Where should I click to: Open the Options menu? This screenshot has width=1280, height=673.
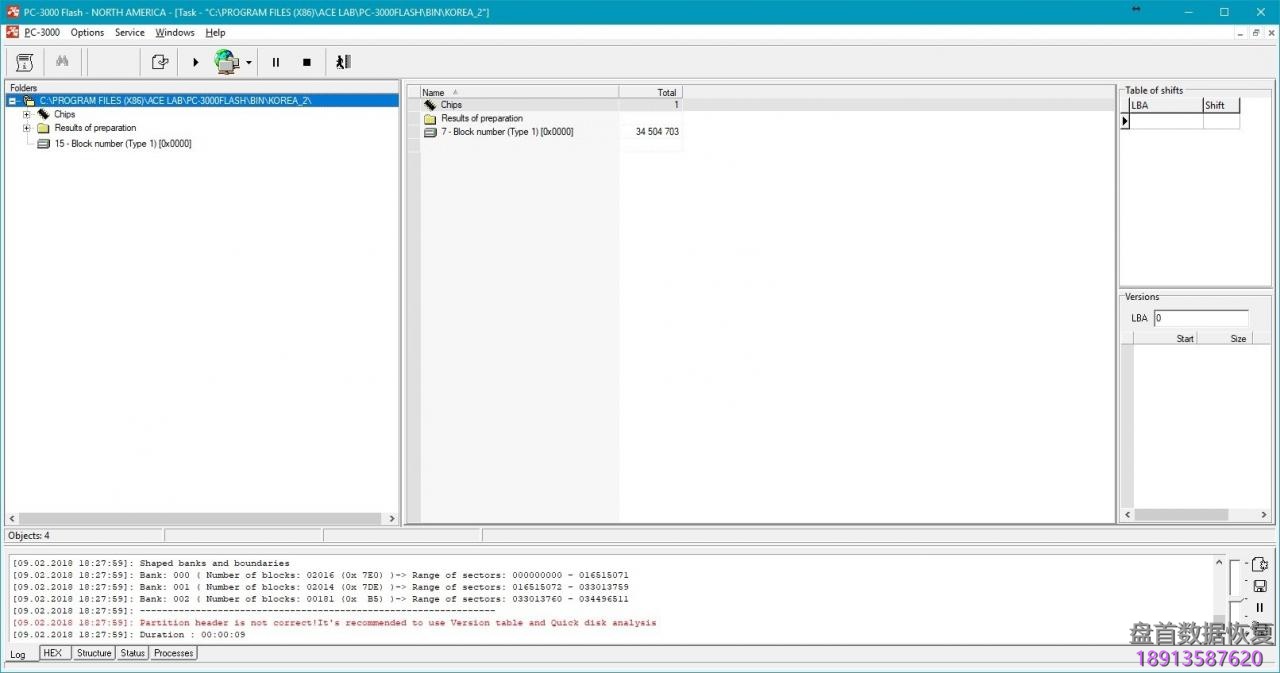87,32
